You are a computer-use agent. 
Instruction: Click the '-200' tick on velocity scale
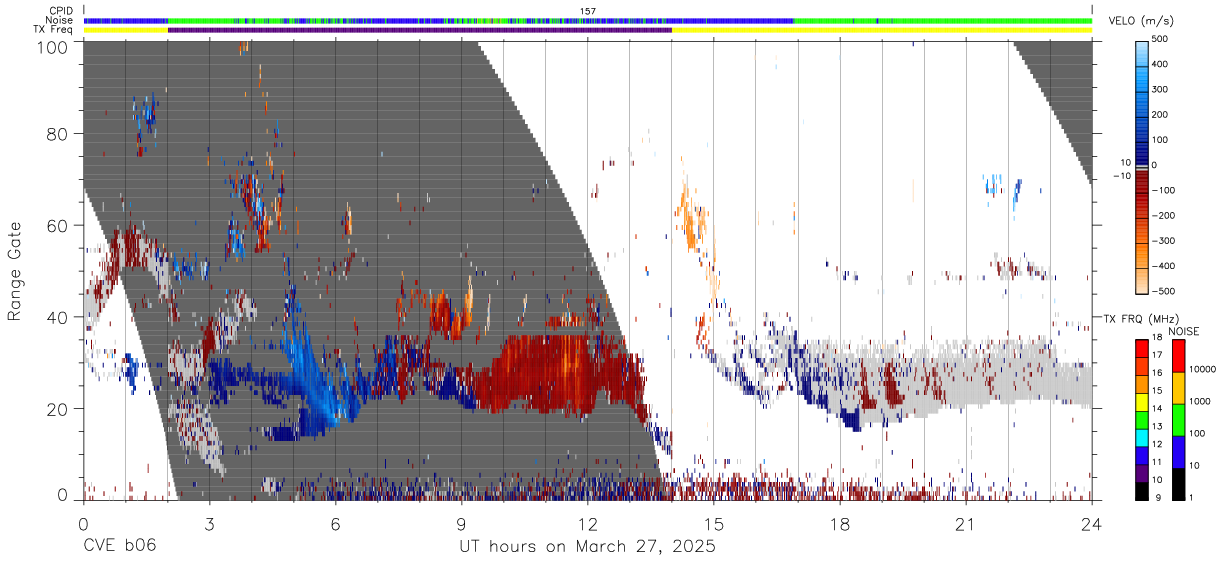coord(1163,216)
